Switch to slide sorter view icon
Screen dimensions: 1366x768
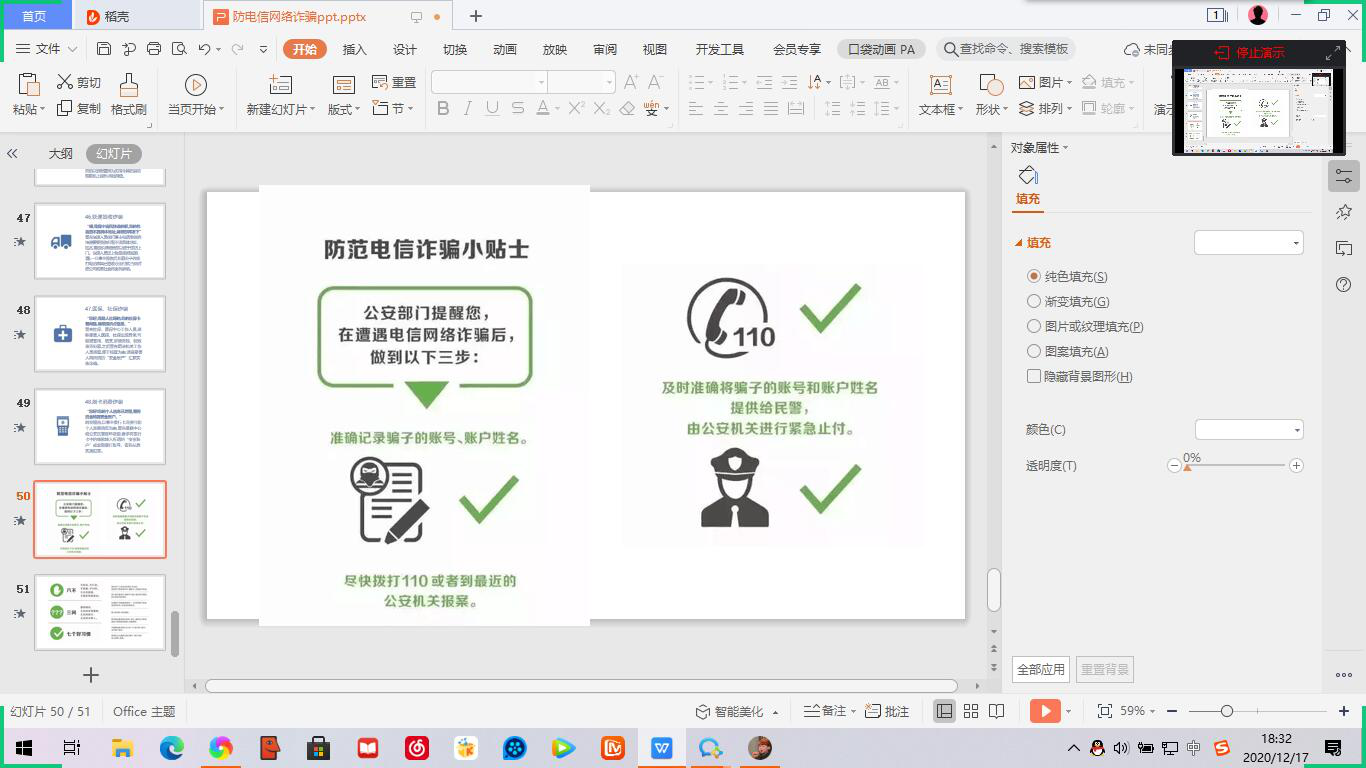click(x=970, y=711)
